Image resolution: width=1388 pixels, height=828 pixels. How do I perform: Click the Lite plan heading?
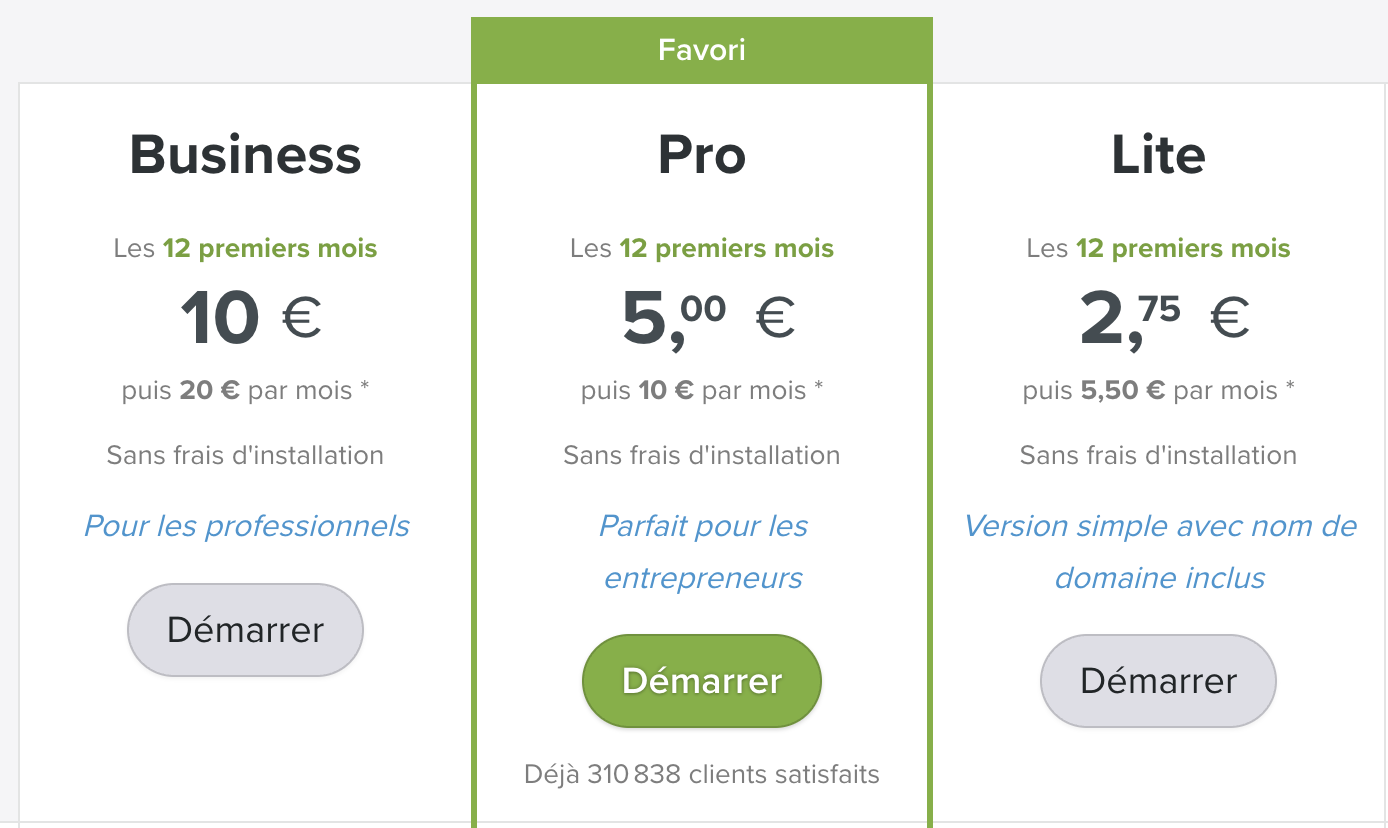point(1158,155)
